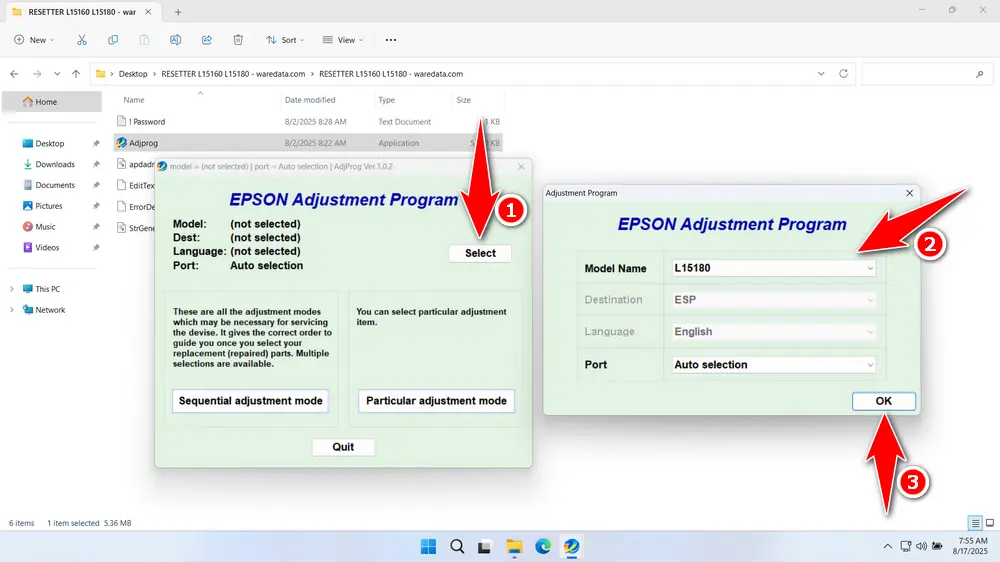Go up one folder level
This screenshot has width=1000, height=562.
[x=76, y=74]
